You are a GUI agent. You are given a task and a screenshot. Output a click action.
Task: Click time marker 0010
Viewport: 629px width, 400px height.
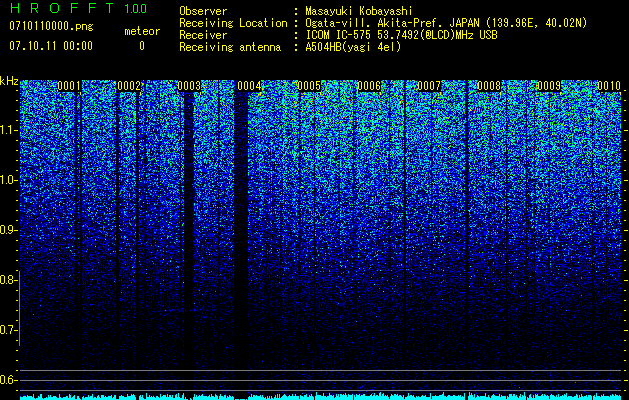609,86
